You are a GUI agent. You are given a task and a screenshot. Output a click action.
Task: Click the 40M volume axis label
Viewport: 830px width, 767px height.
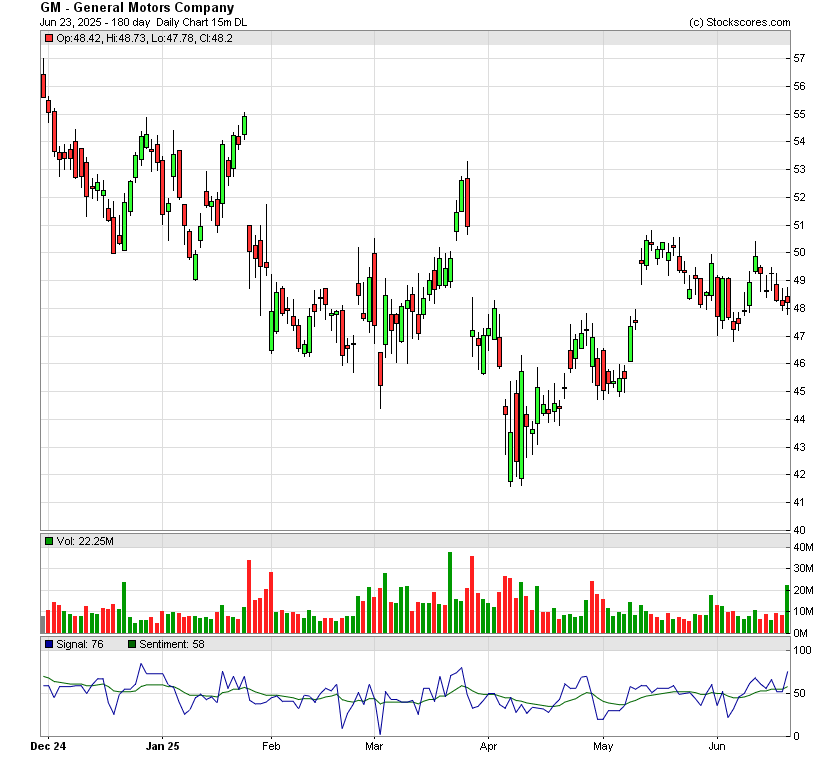click(x=803, y=547)
